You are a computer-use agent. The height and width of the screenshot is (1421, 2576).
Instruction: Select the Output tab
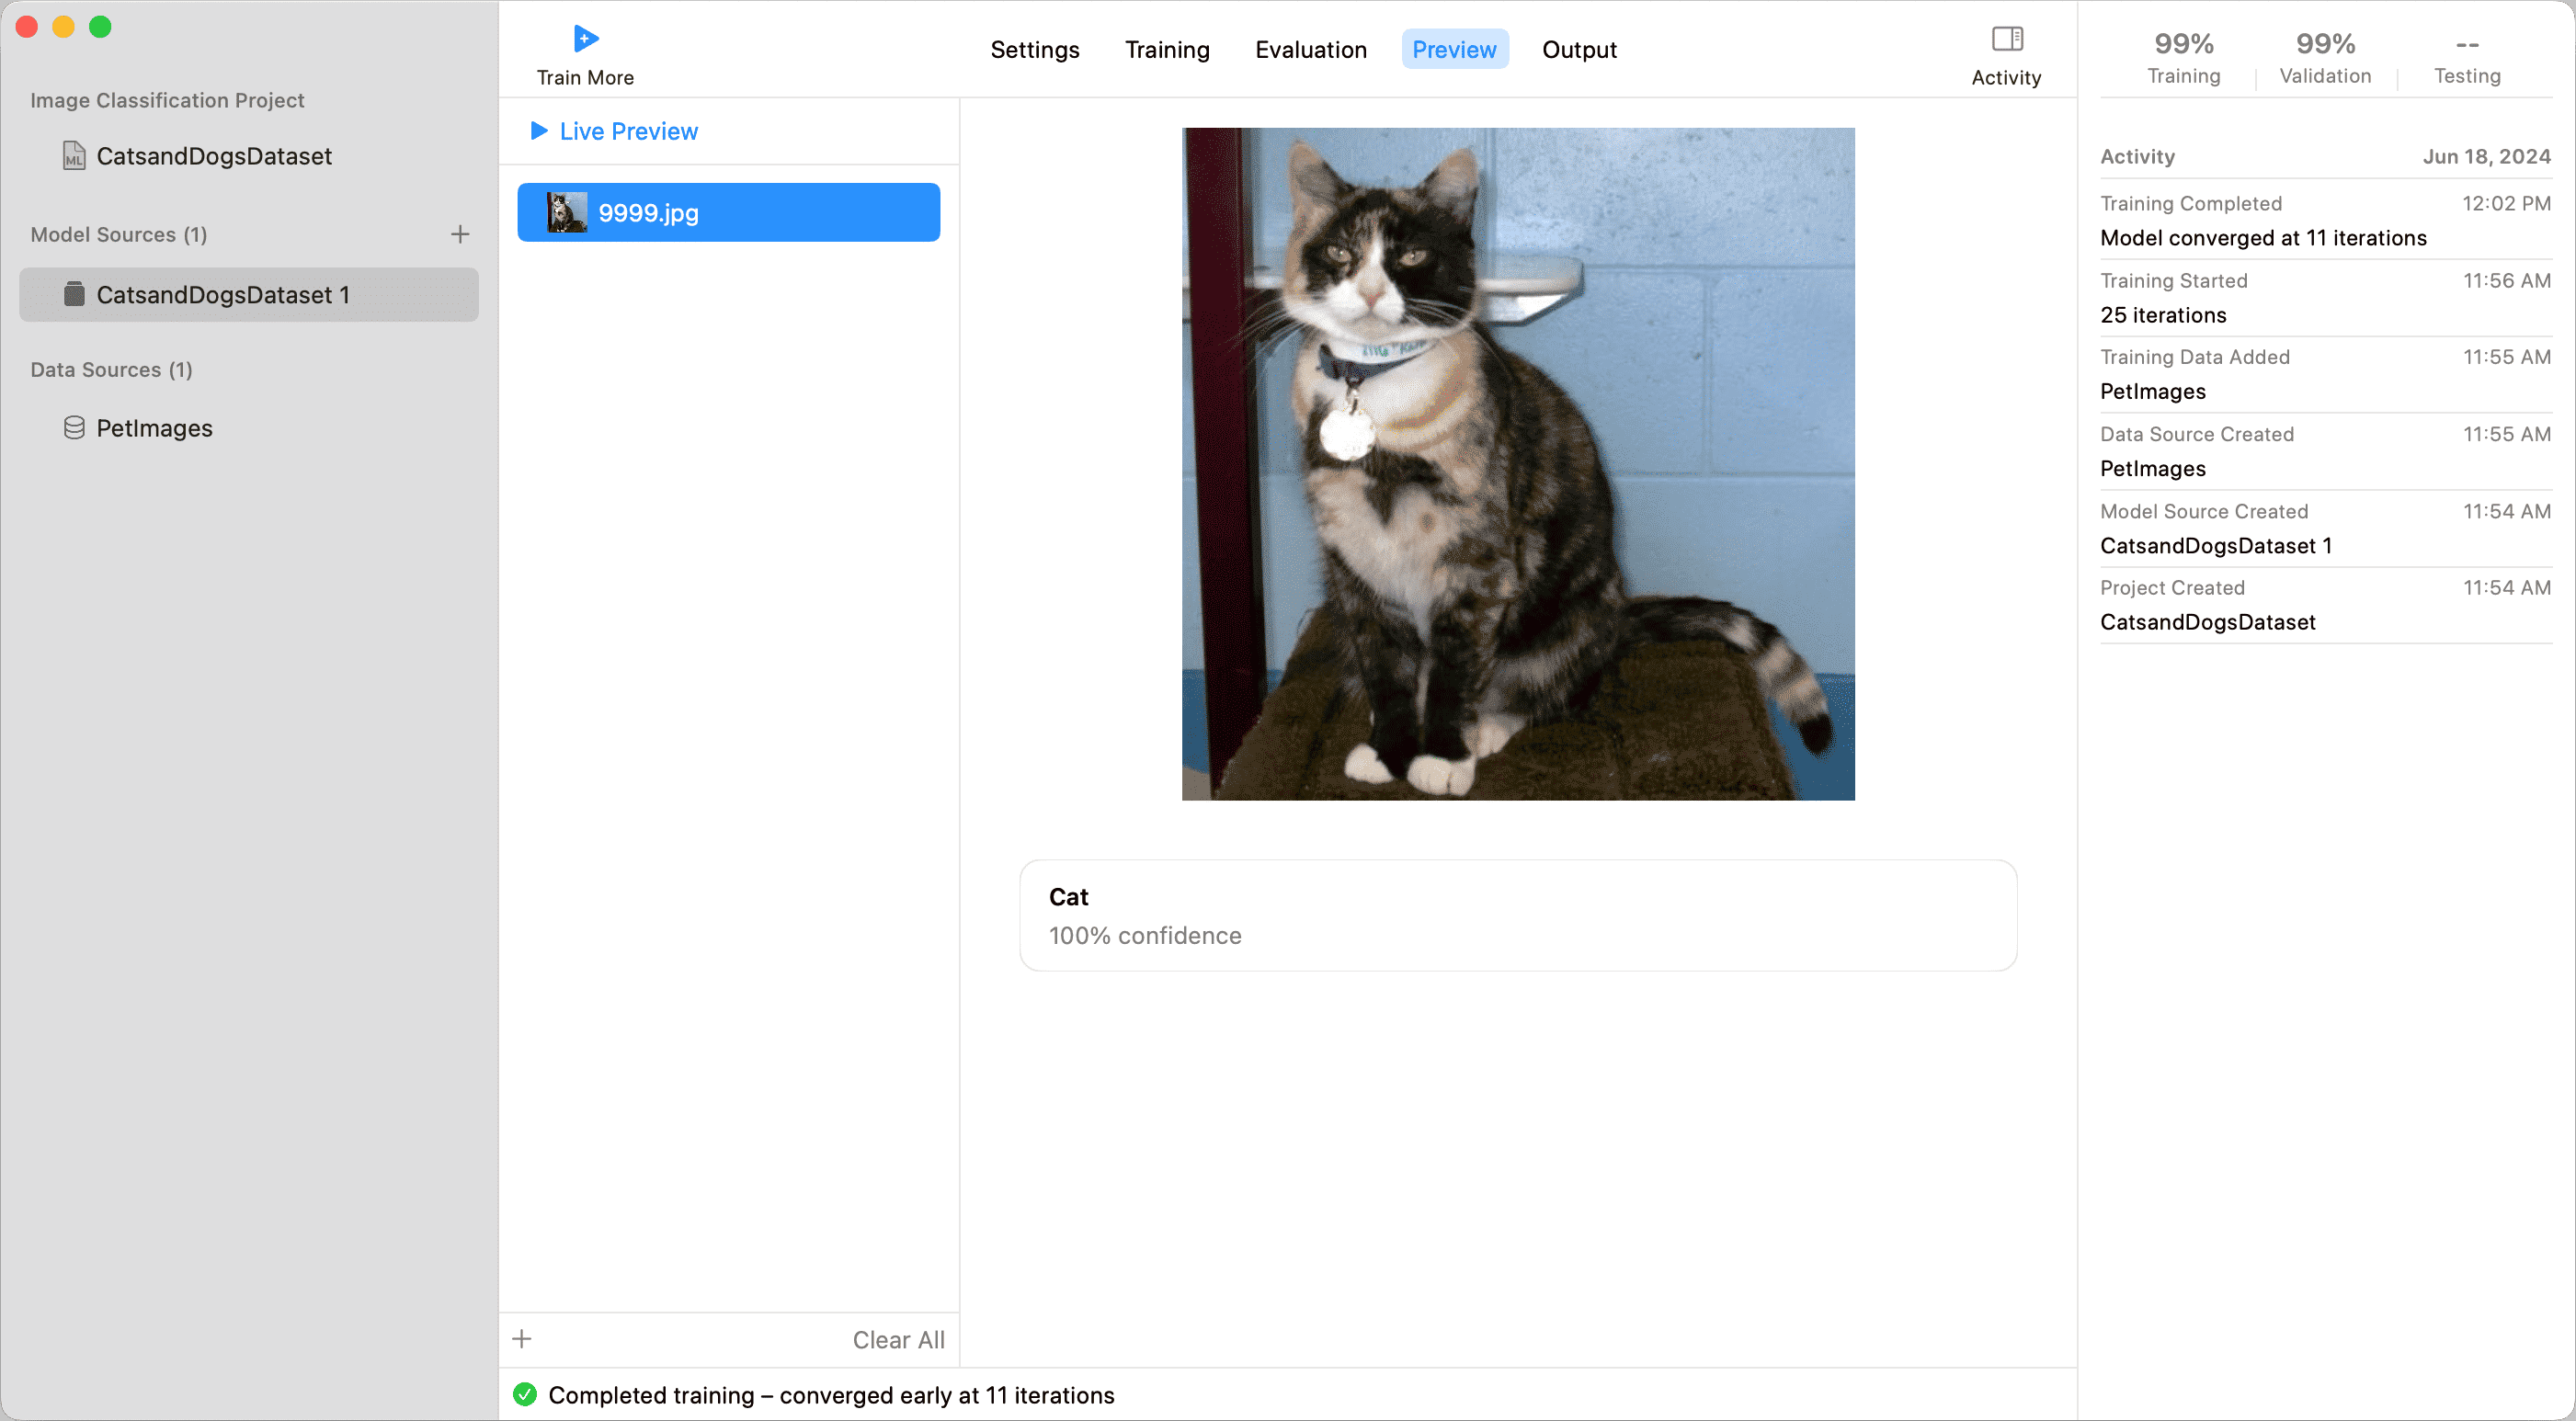click(x=1579, y=49)
